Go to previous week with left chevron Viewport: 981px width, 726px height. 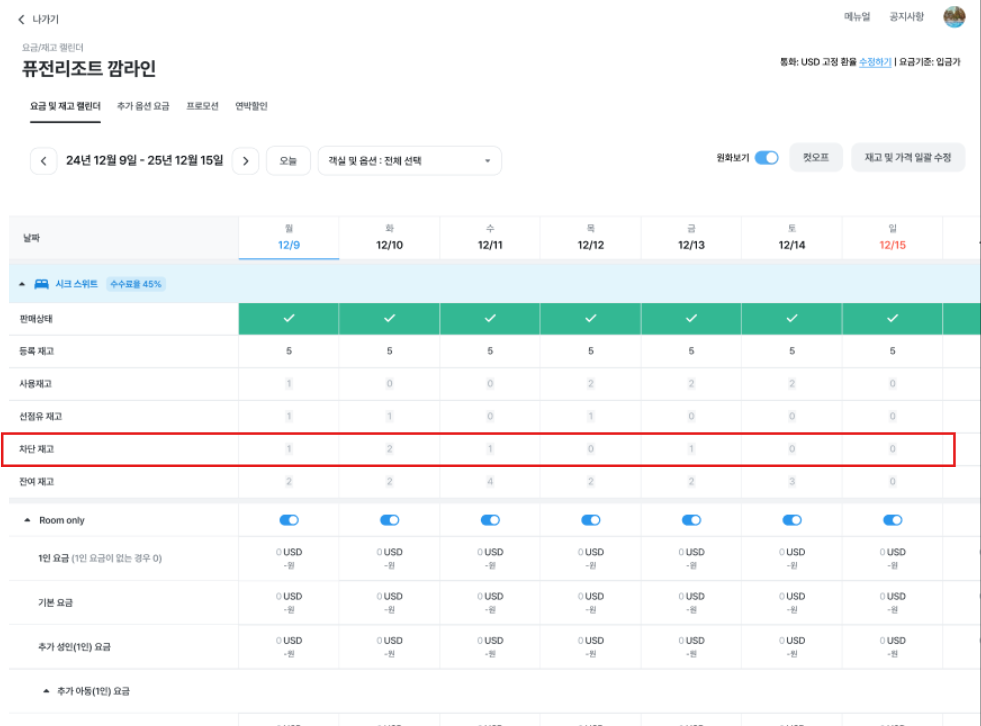click(x=43, y=161)
